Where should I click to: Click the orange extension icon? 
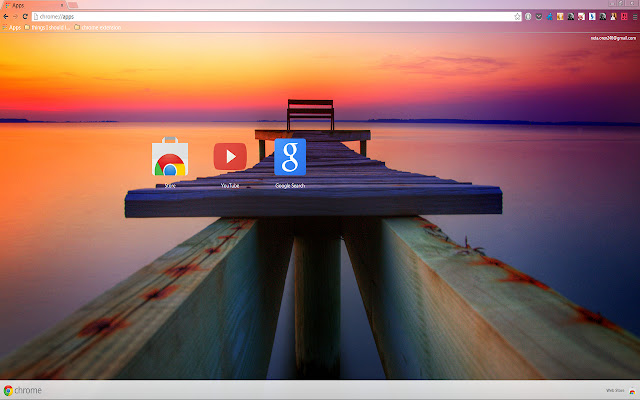pos(560,16)
